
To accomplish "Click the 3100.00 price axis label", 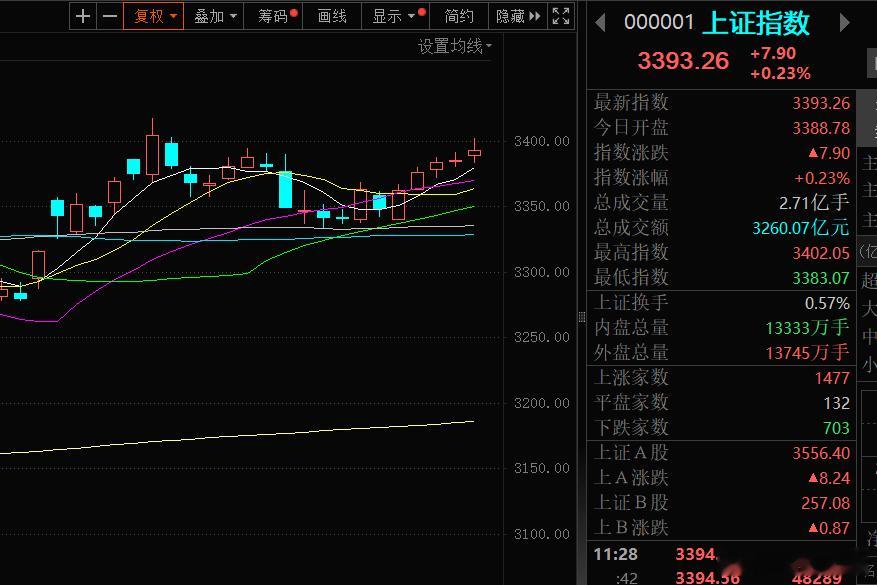I will pos(541,534).
